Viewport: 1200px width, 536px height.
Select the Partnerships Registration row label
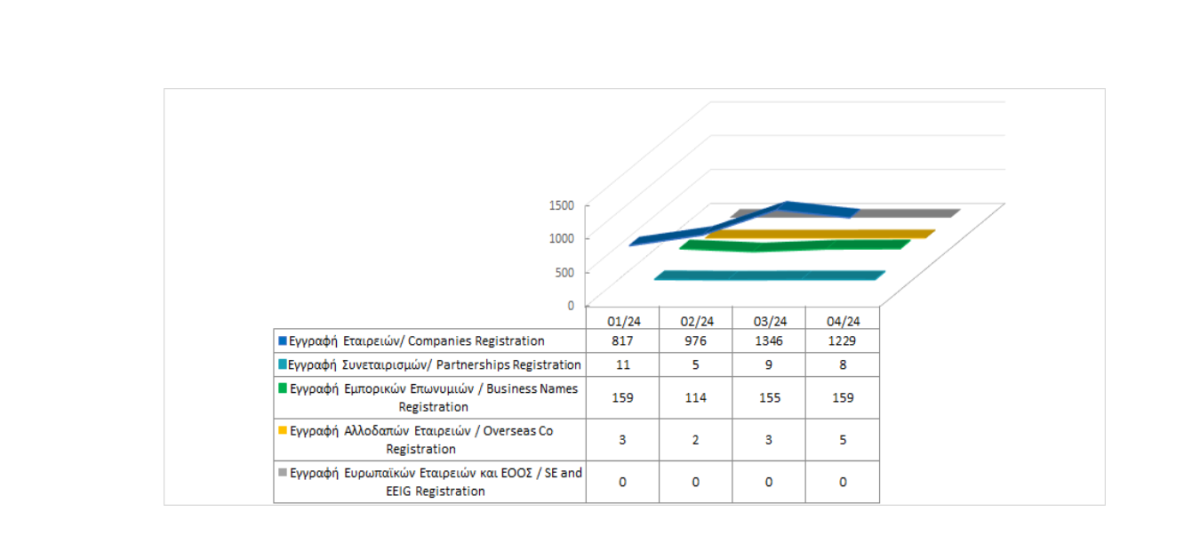435,365
